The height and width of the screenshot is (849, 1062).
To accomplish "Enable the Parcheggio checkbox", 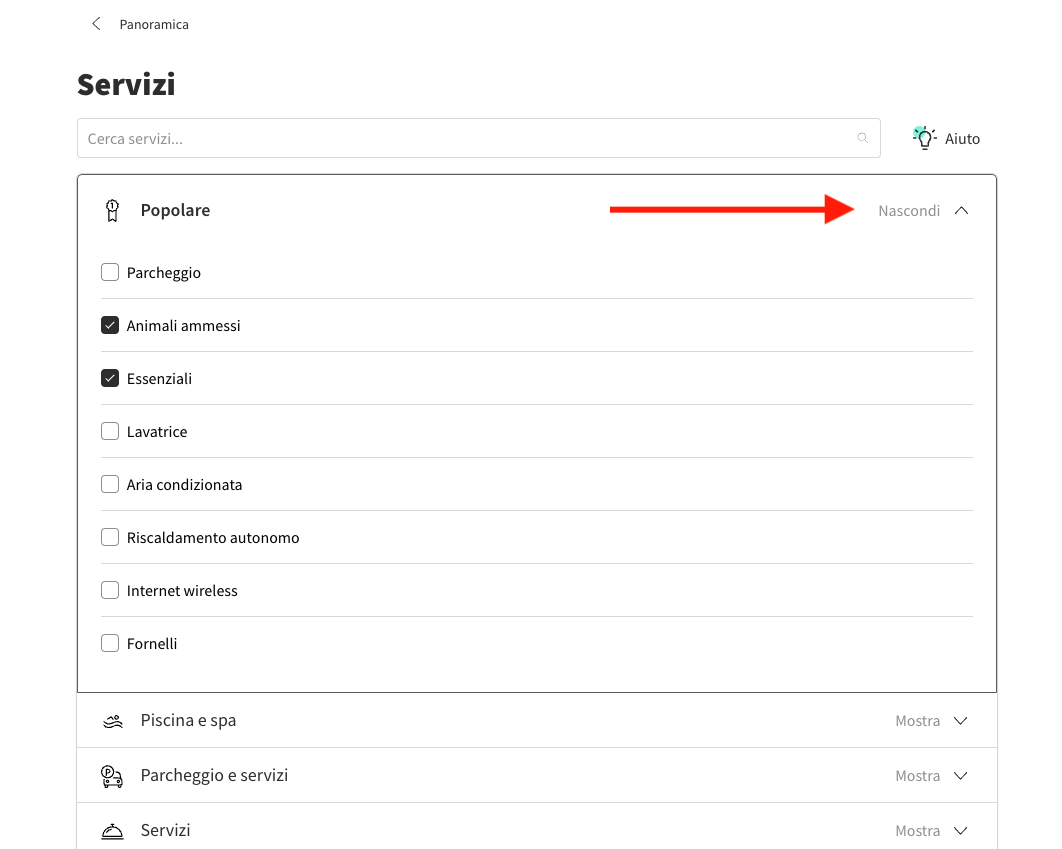I will click(110, 272).
